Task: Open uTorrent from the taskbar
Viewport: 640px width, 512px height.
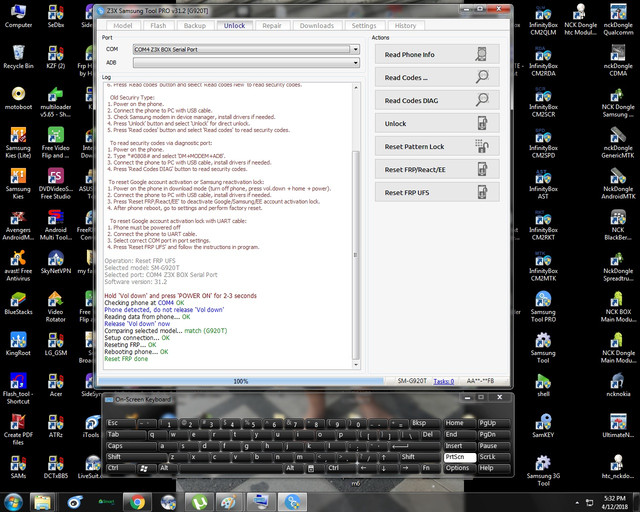Action: tap(199, 502)
